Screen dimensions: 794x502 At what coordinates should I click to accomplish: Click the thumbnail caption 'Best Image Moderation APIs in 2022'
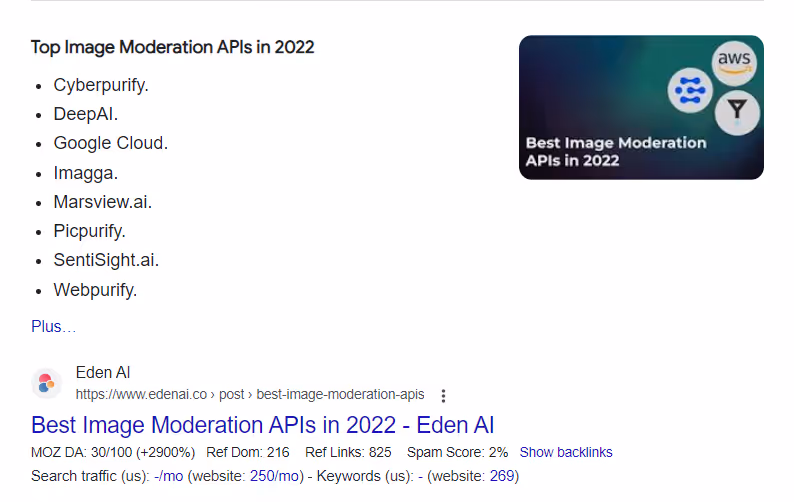pos(616,151)
